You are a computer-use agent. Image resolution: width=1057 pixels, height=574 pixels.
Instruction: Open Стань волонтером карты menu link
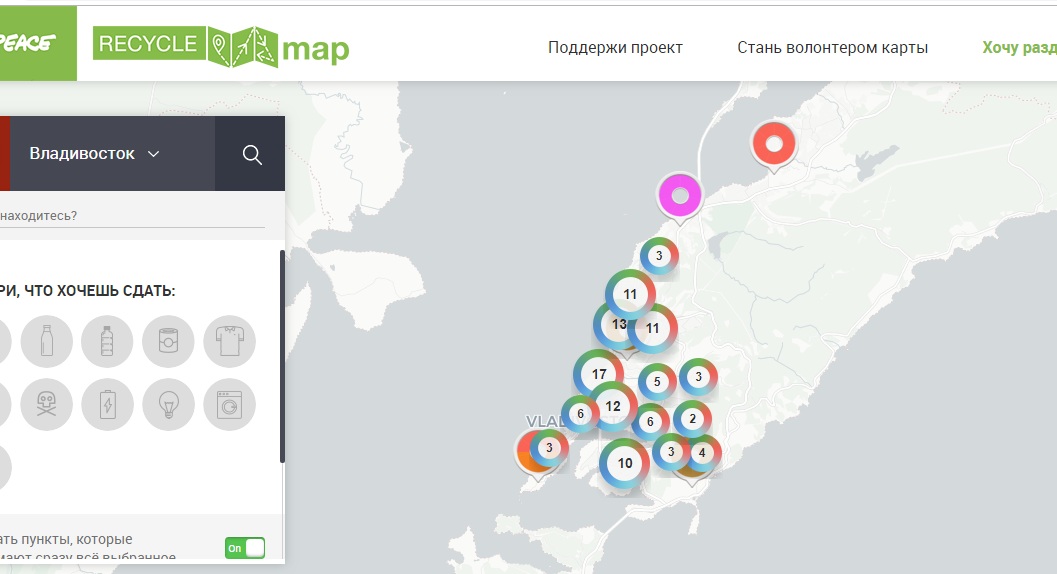pyautogui.click(x=833, y=47)
